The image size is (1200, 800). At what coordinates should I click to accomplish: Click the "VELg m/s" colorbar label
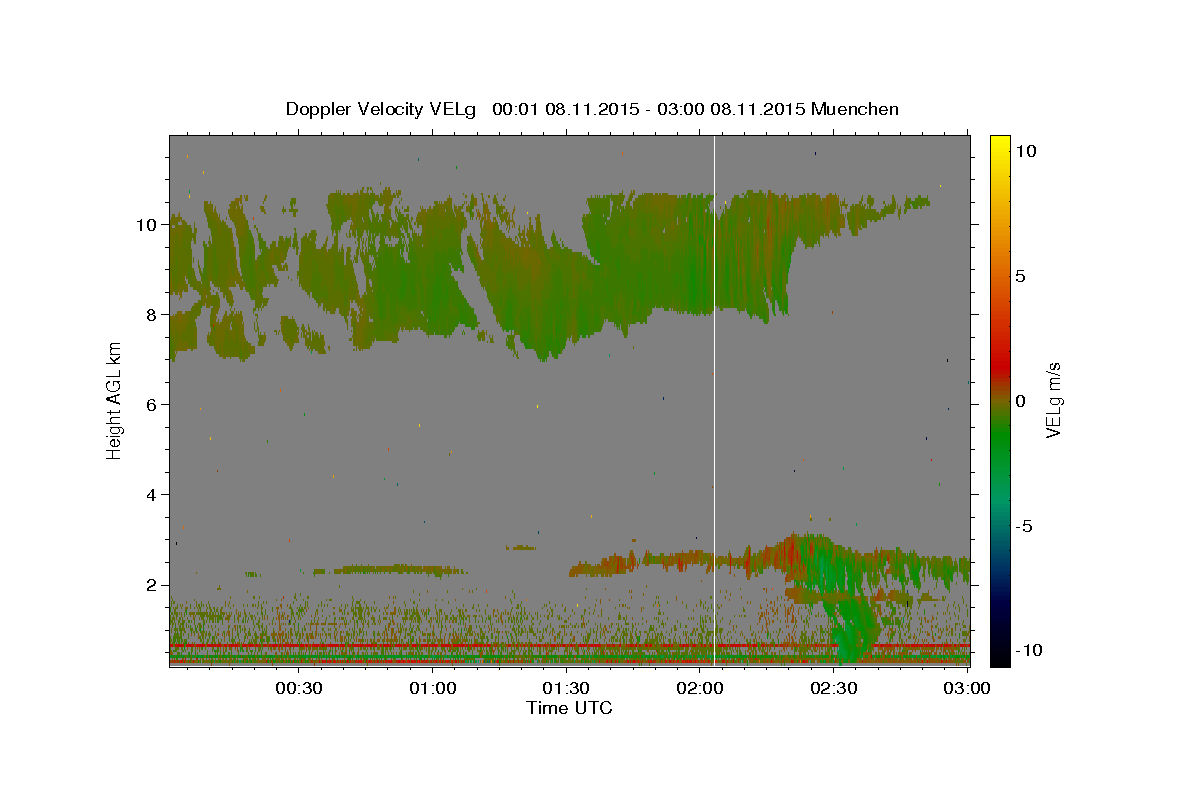click(x=1053, y=401)
